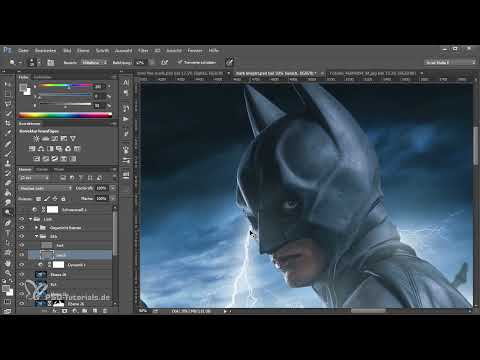Add a Brightness/Contrast adjustment
480x360 pixels.
pyautogui.click(x=36, y=138)
